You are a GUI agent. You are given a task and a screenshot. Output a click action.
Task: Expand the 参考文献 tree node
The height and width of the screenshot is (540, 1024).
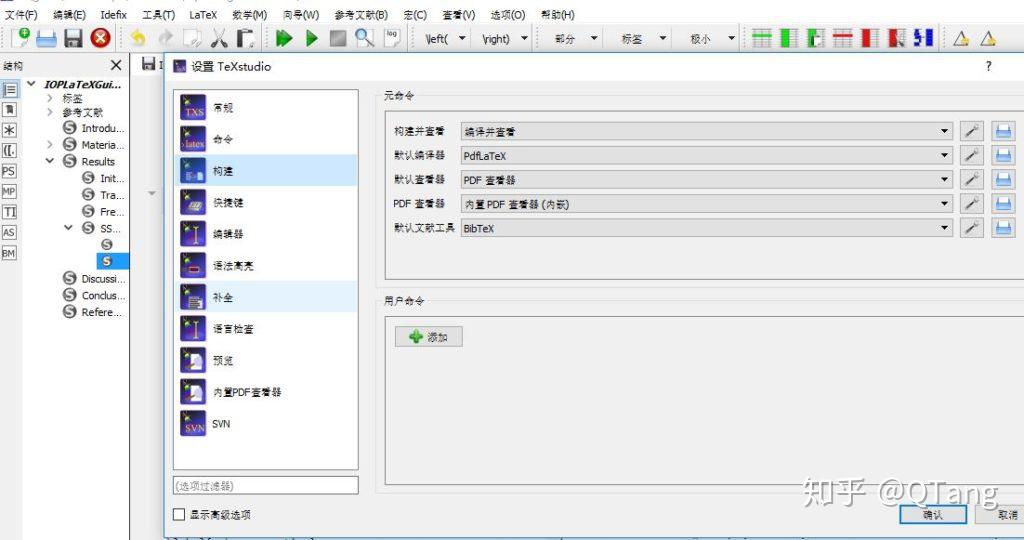(x=50, y=112)
